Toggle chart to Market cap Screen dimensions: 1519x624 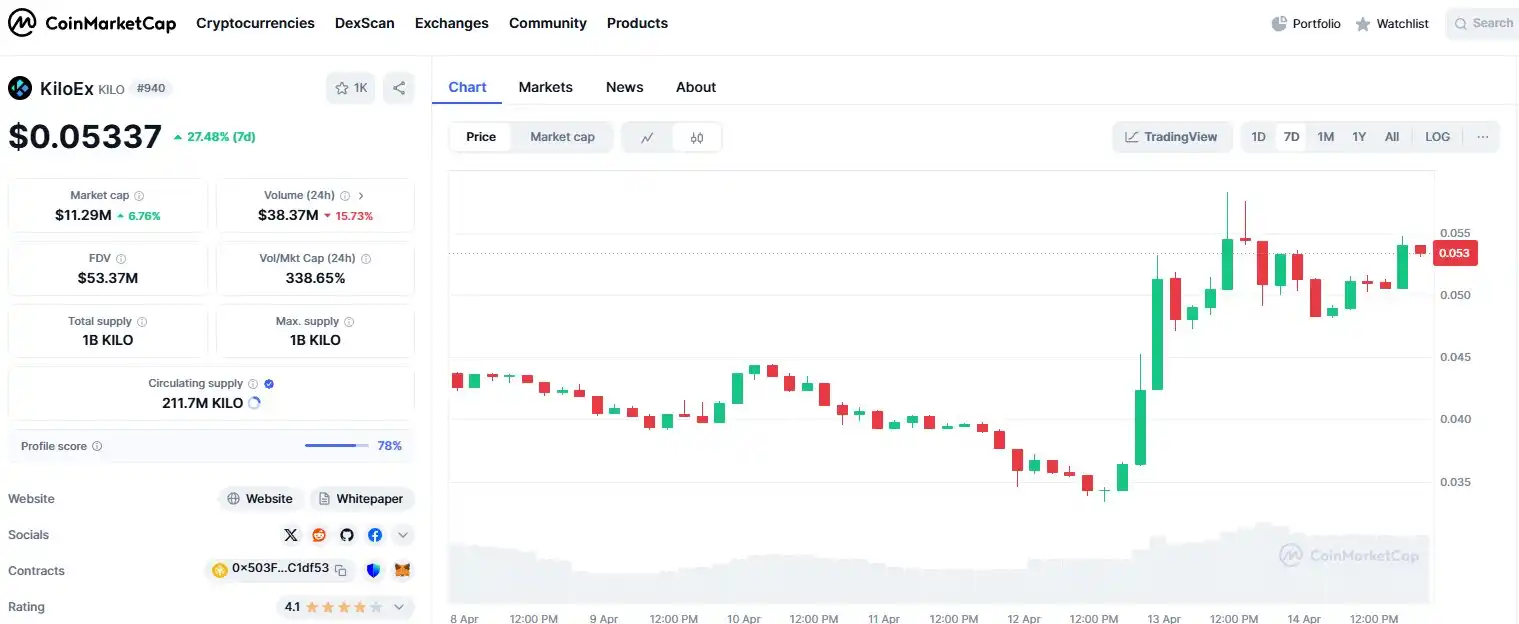coord(562,137)
